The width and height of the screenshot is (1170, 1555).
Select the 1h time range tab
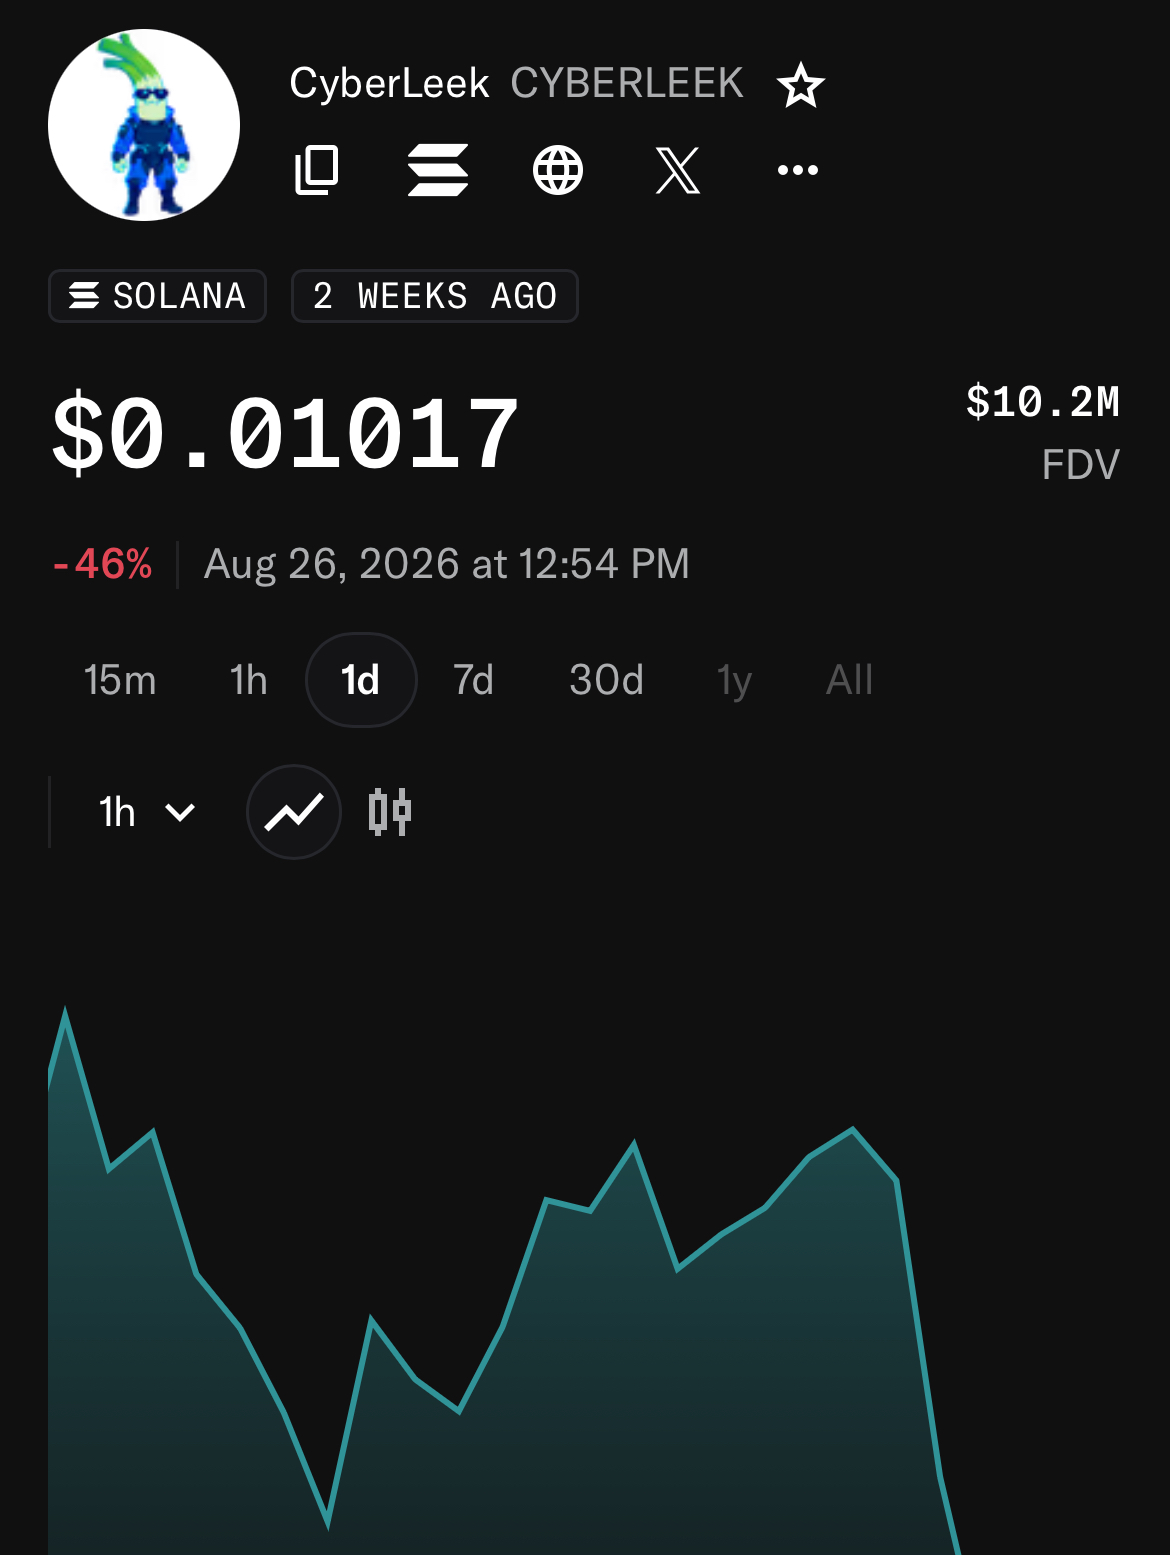[249, 680]
